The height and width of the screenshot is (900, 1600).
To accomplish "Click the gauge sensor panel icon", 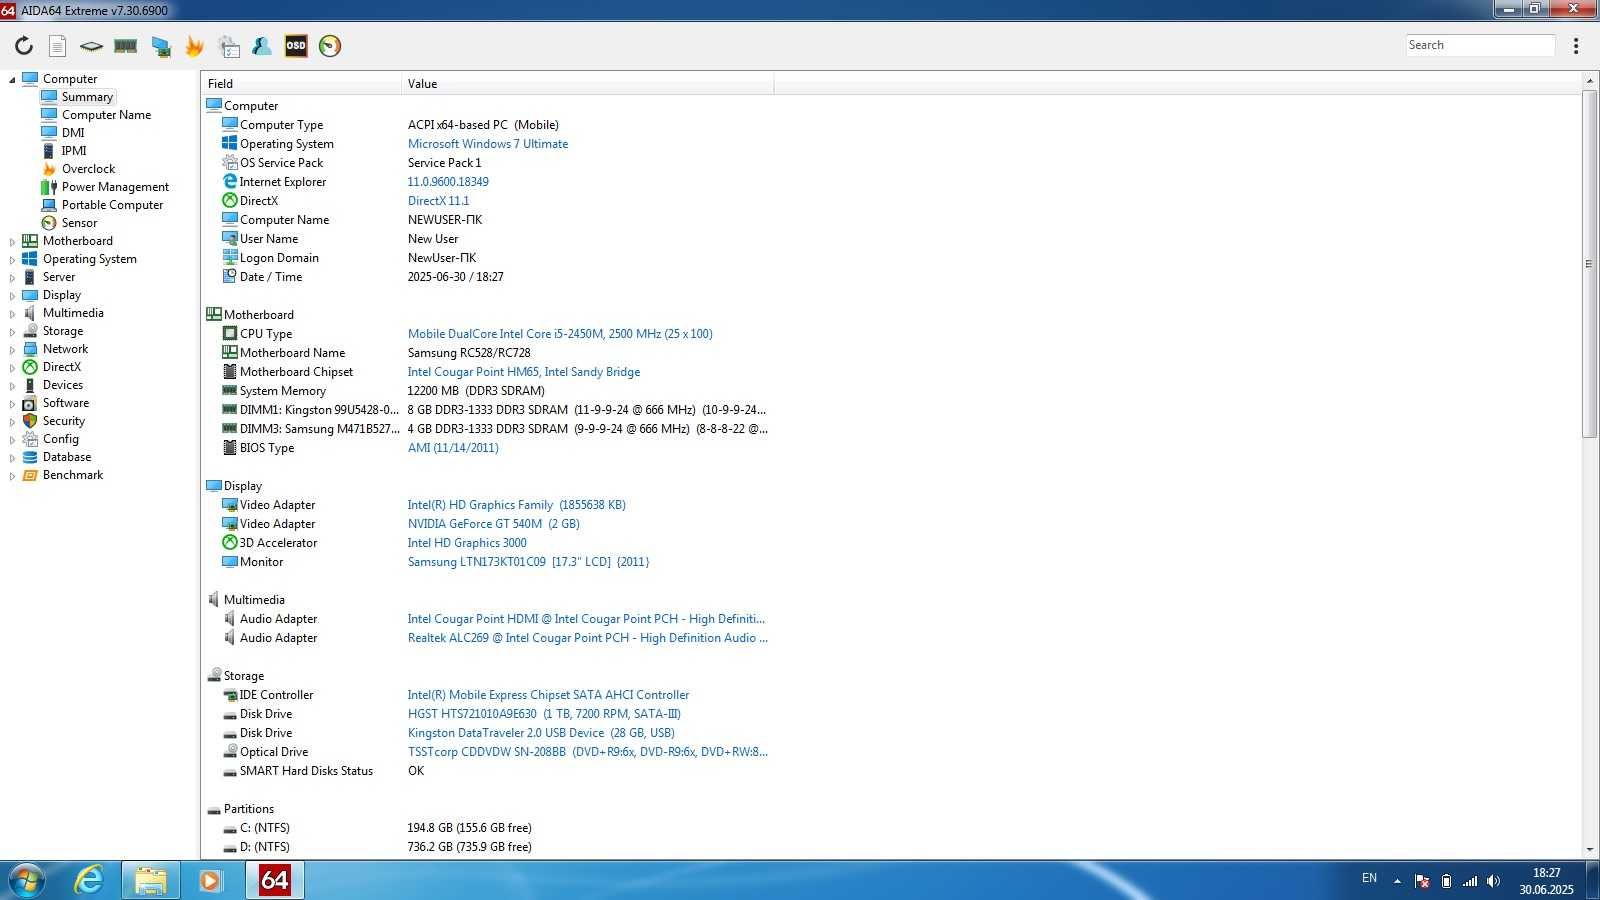I will (x=330, y=46).
